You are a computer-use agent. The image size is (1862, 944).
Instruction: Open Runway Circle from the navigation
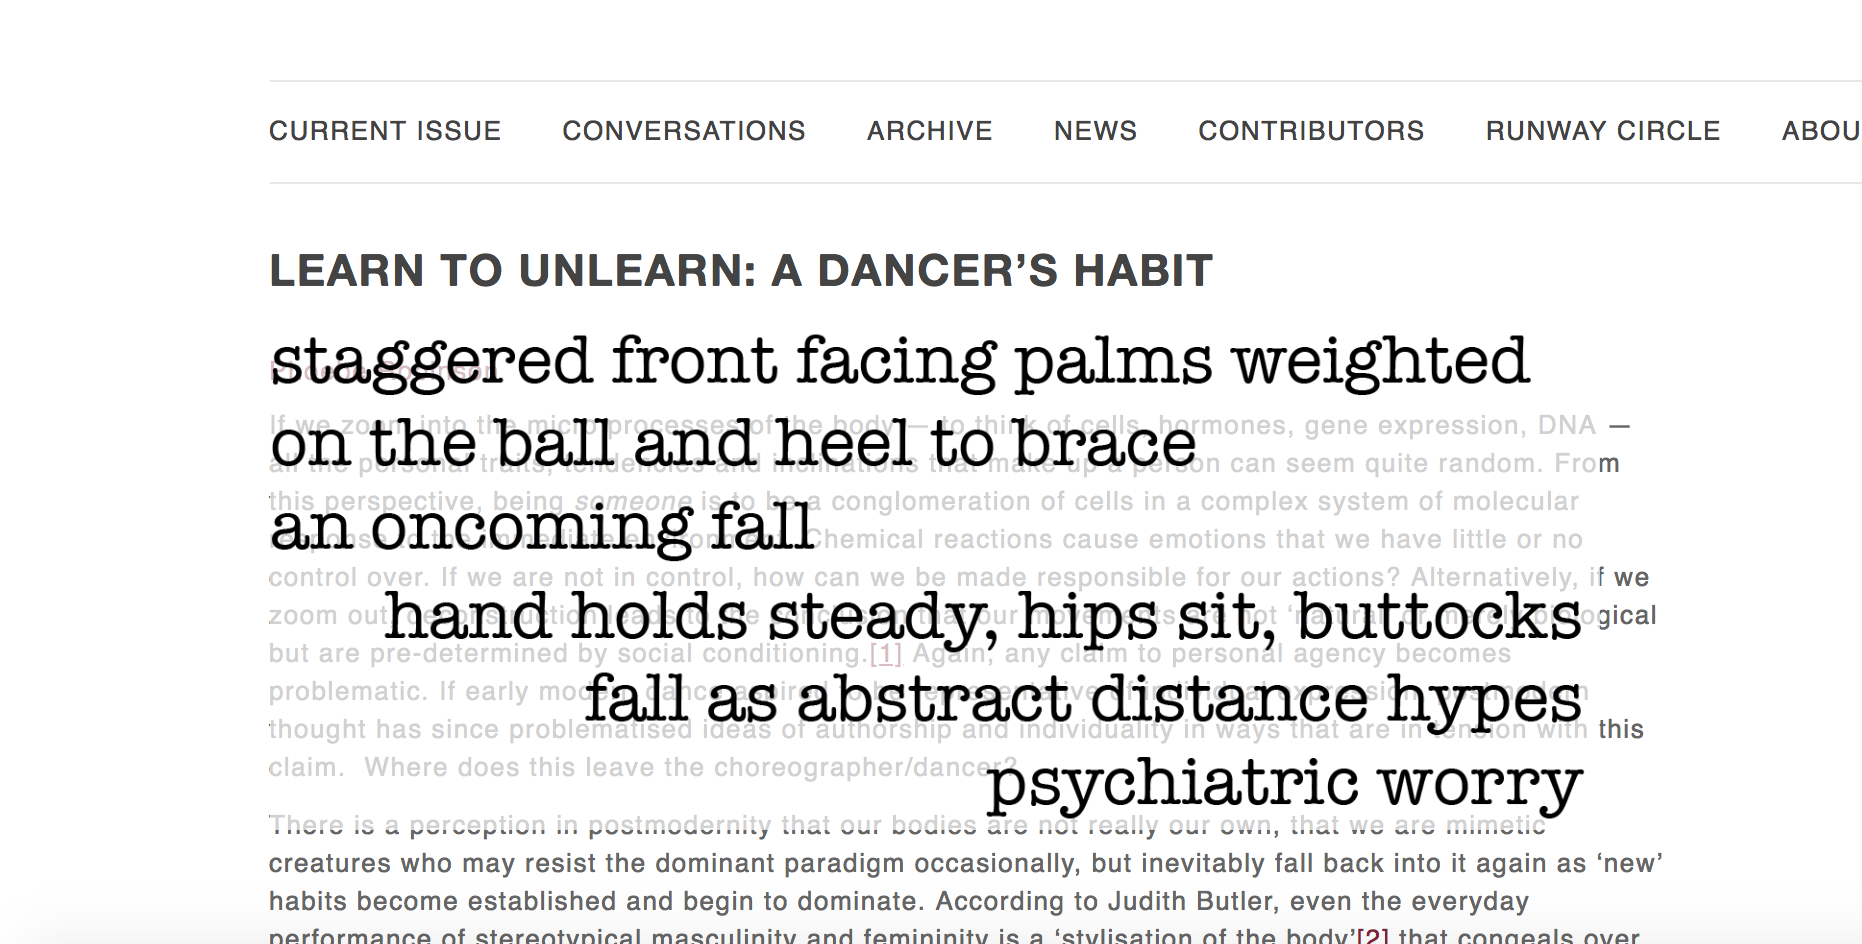pyautogui.click(x=1603, y=131)
